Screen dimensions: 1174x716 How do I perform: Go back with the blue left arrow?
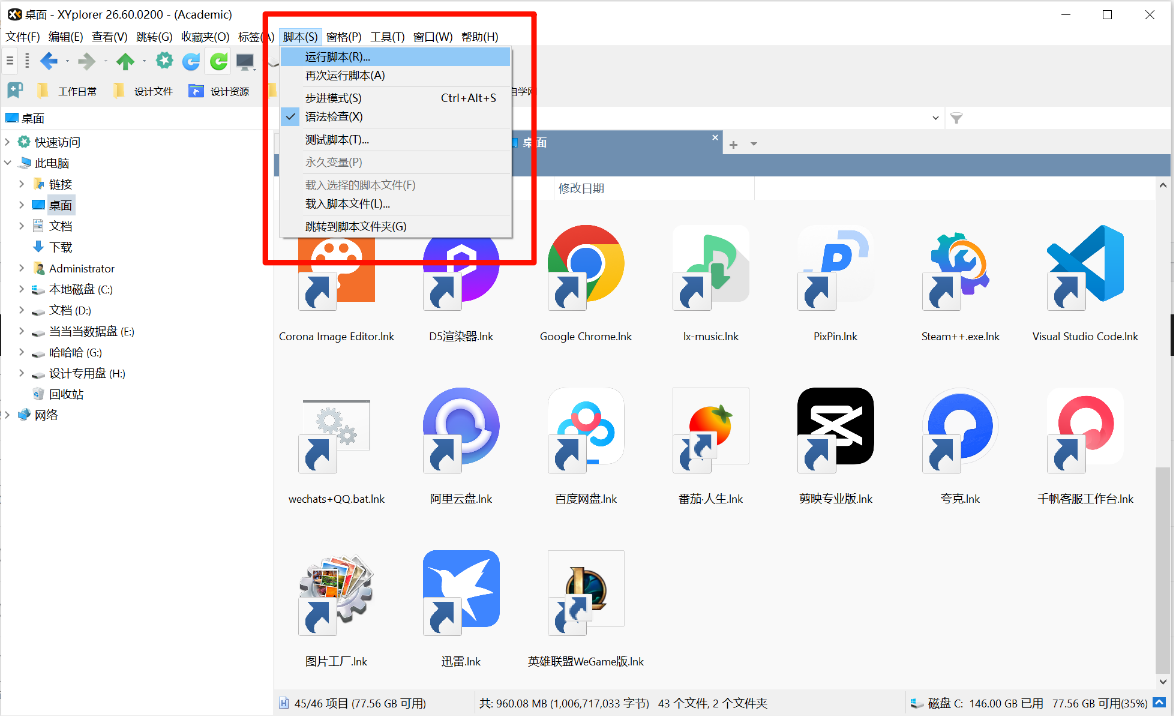49,61
